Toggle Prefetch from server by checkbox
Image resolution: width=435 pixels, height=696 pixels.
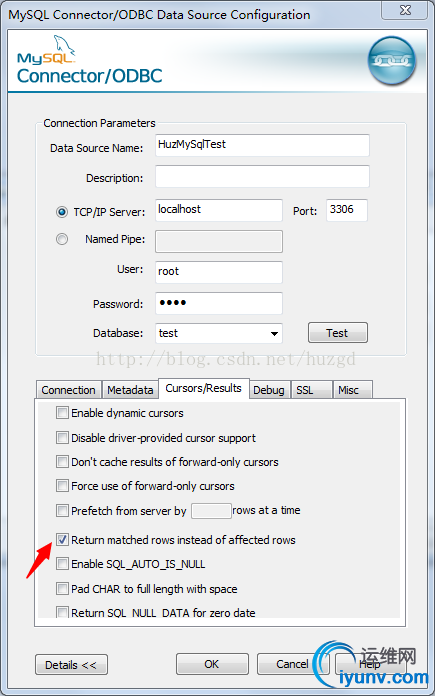coord(62,510)
